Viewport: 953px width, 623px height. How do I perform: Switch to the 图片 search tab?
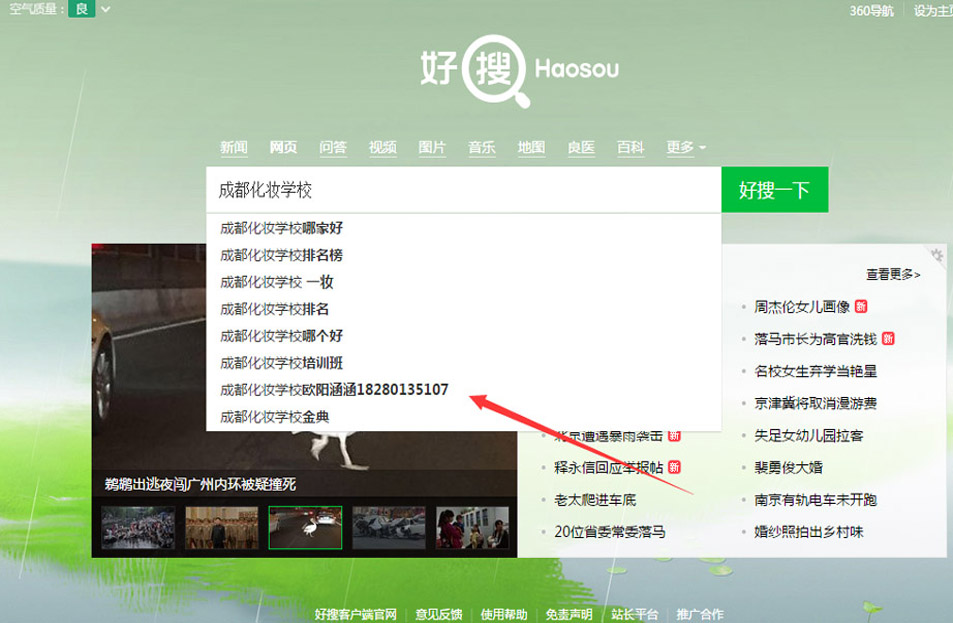pos(432,148)
